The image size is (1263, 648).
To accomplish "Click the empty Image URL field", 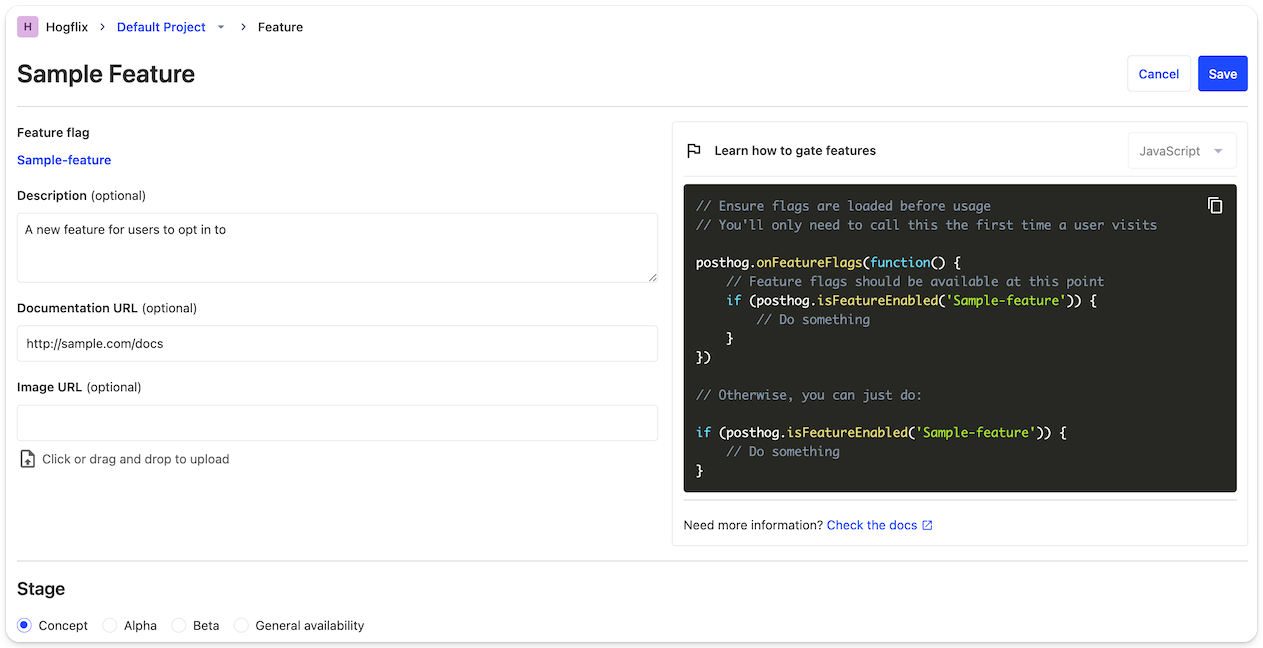I will [x=337, y=423].
